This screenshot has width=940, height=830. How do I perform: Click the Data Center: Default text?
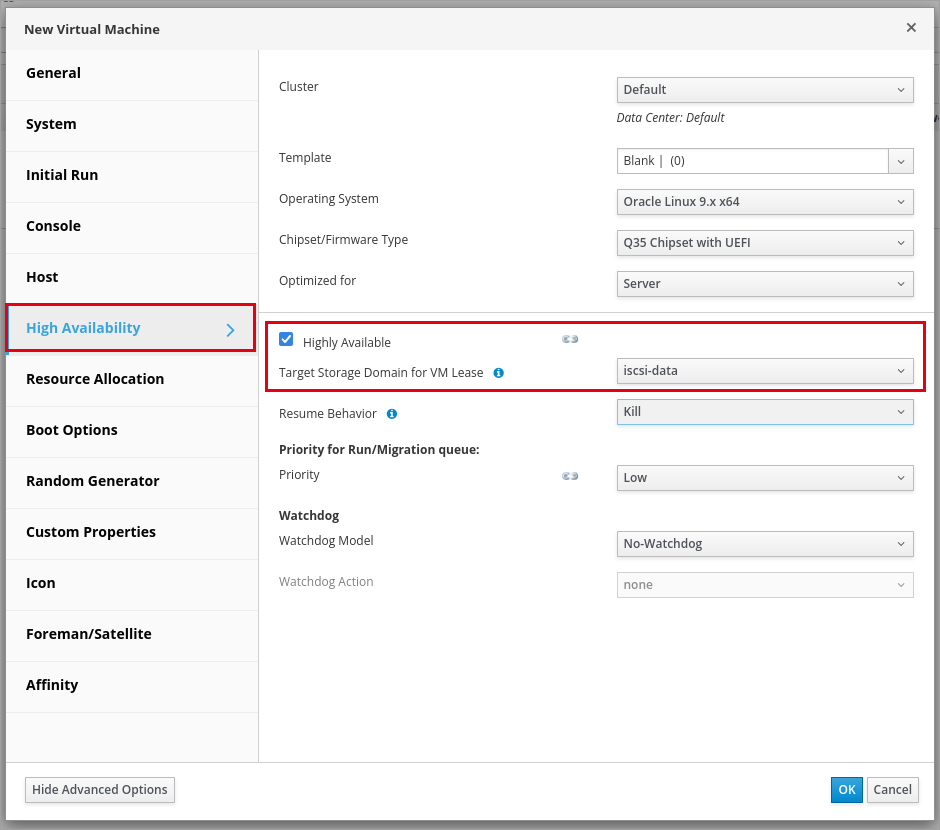[670, 118]
